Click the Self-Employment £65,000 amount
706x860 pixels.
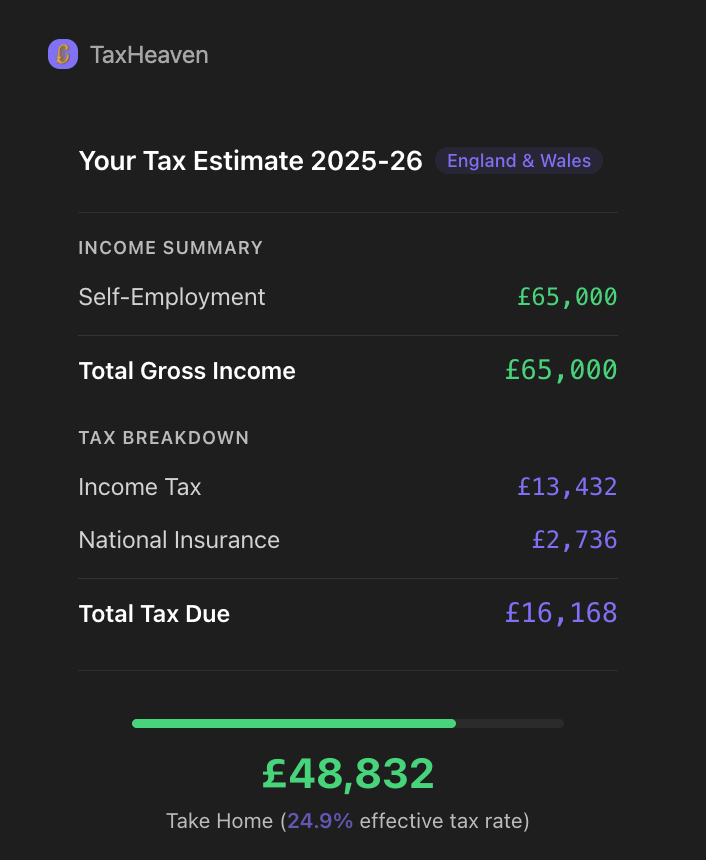(567, 297)
